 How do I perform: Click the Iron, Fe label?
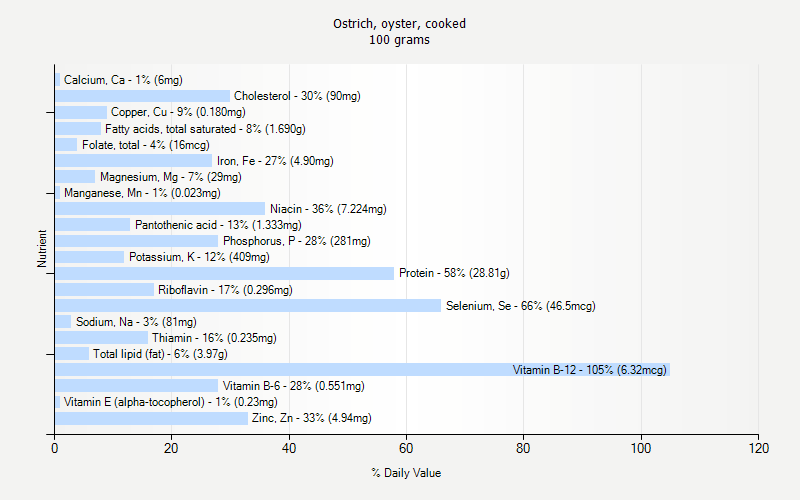point(275,161)
